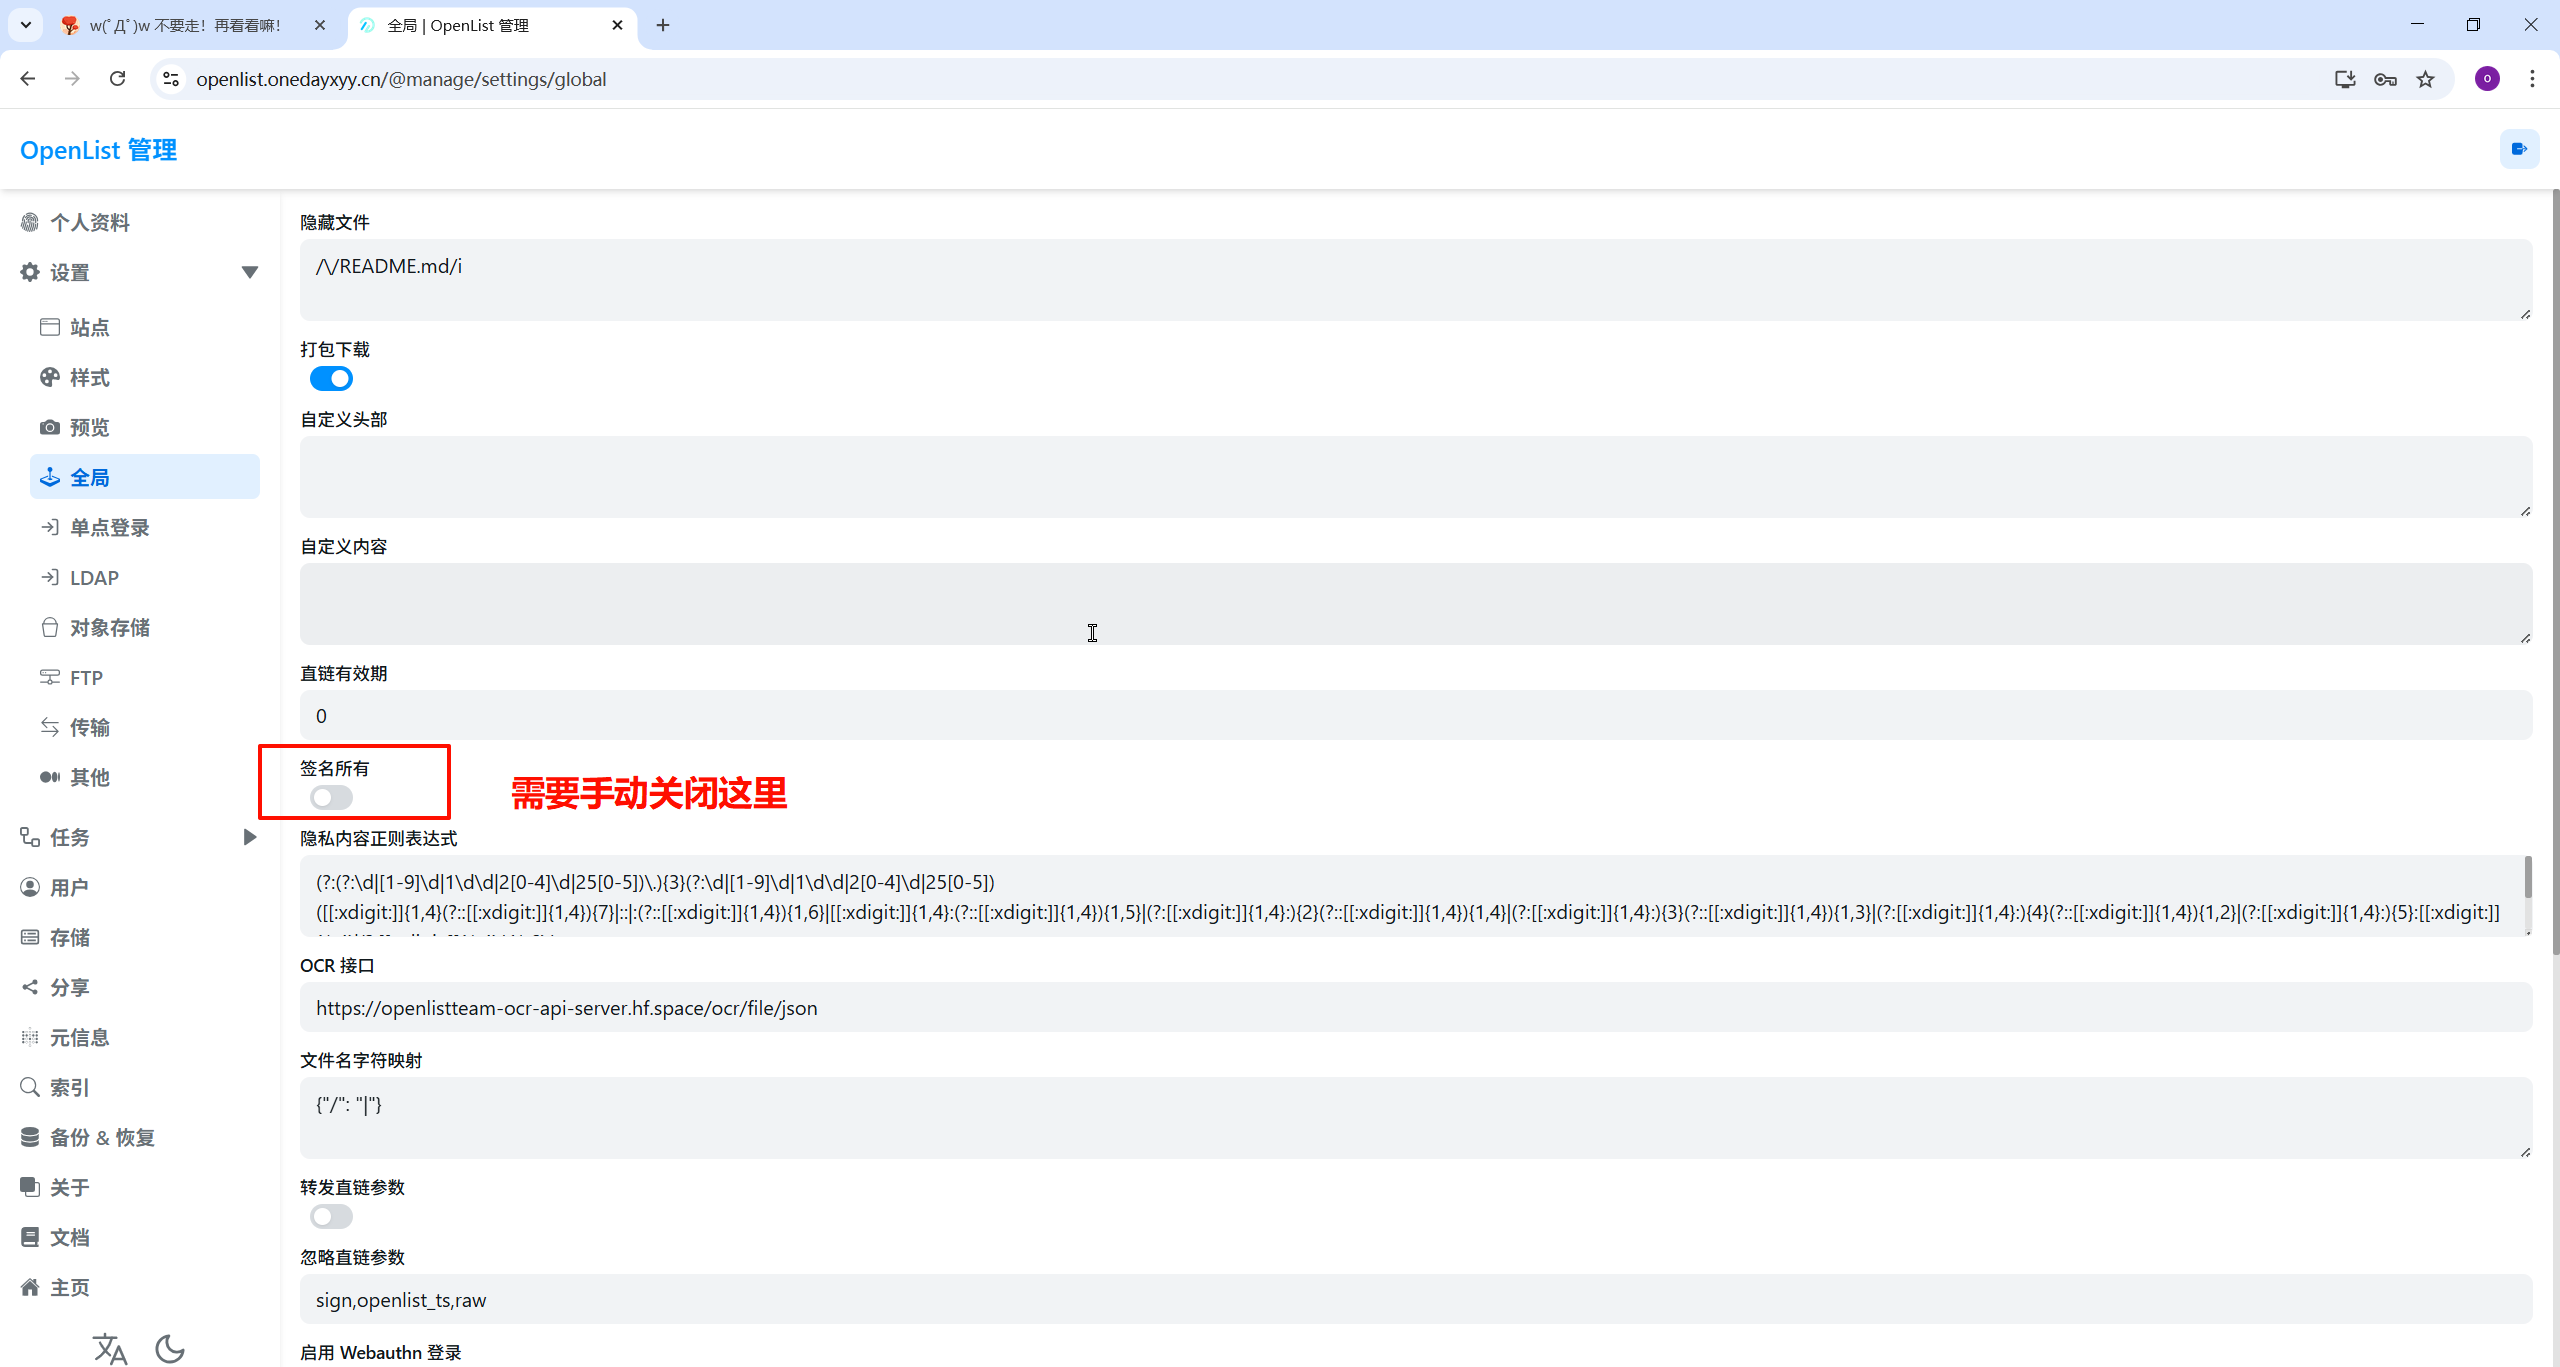Image resolution: width=2560 pixels, height=1367 pixels.
Task: Click into the 直链有效期 input field
Action: [1415, 716]
